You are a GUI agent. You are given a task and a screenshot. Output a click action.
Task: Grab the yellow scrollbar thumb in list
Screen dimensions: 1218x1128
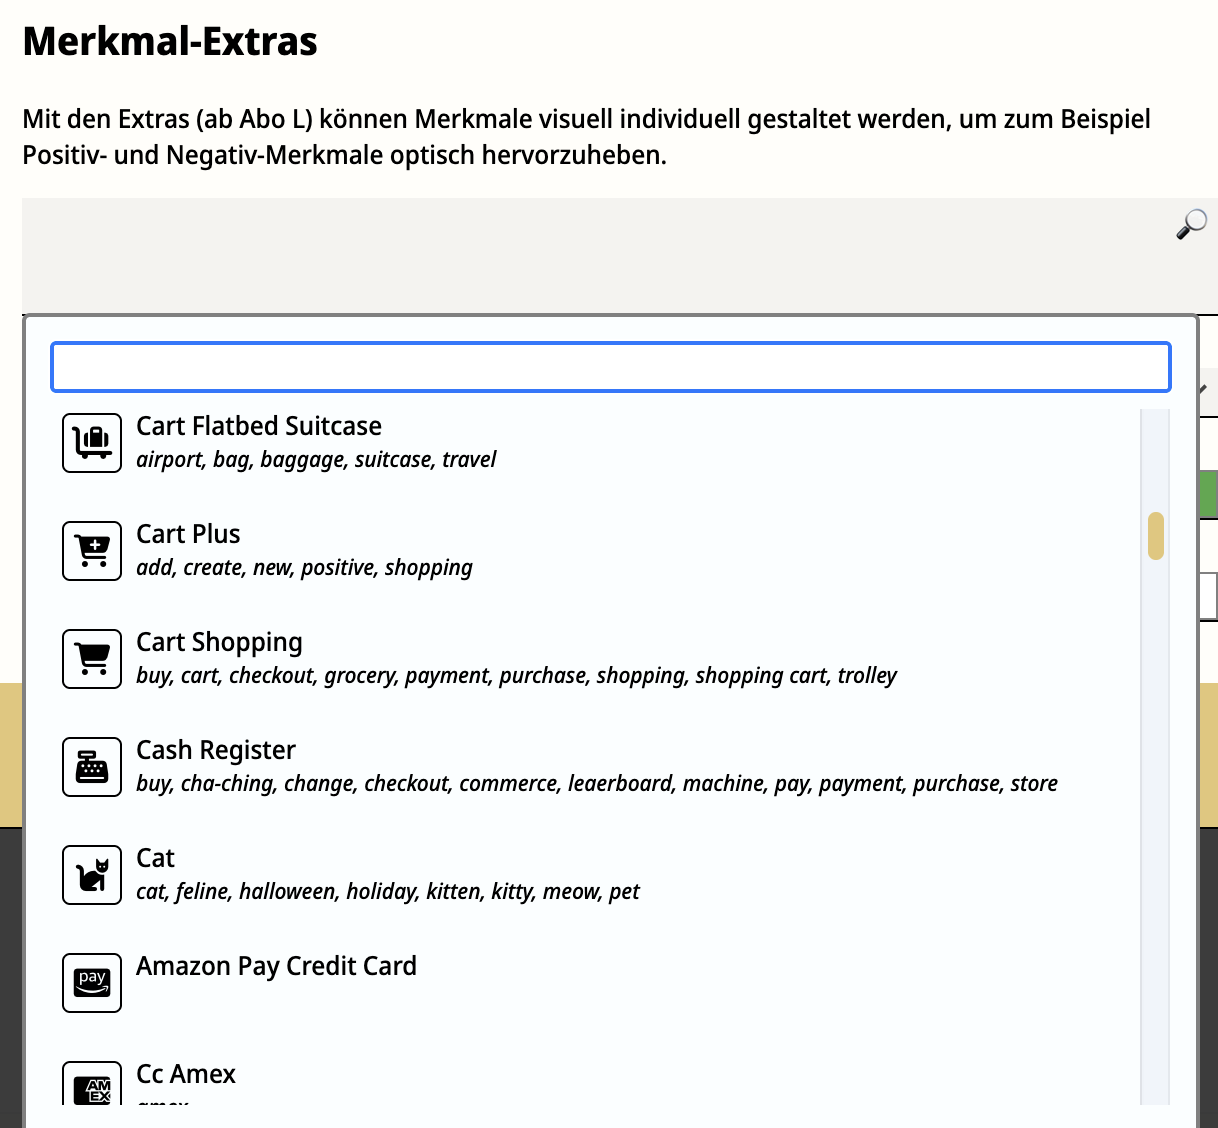1156,536
